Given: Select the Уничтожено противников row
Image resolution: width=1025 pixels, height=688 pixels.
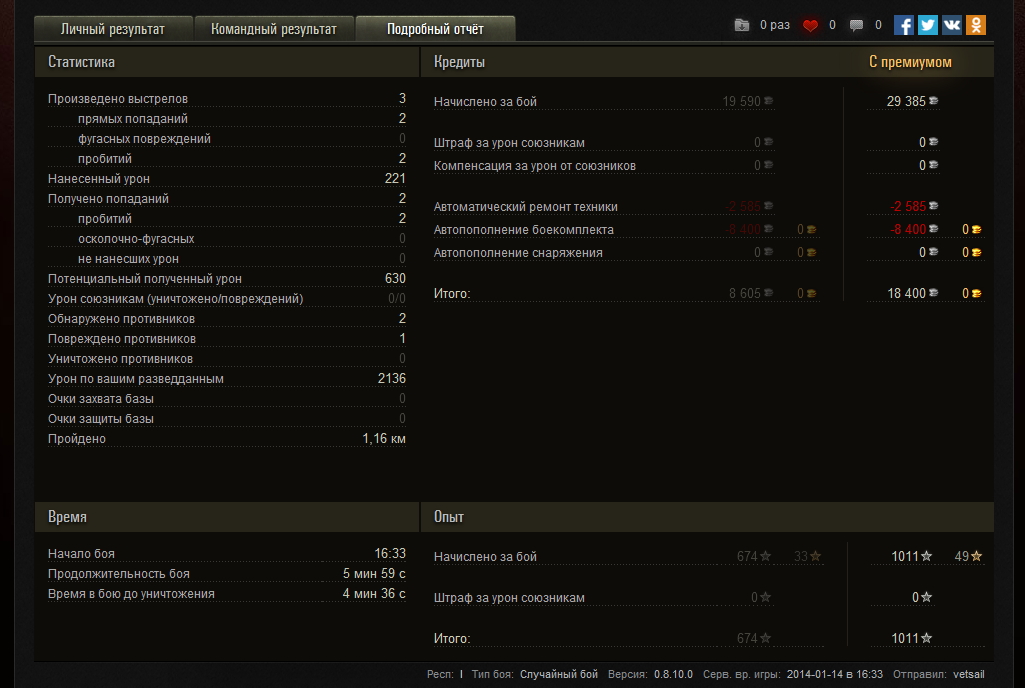Looking at the screenshot, I should [227, 359].
